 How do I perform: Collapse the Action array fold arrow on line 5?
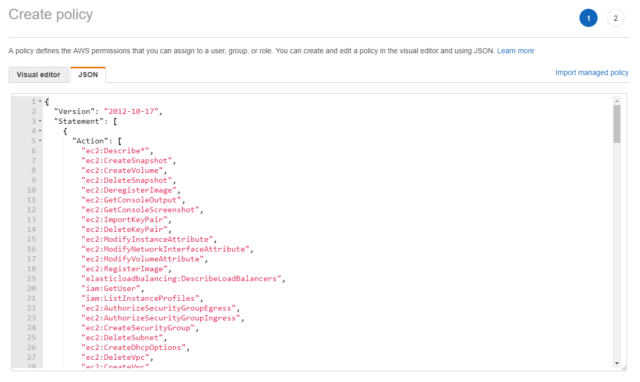(40, 140)
